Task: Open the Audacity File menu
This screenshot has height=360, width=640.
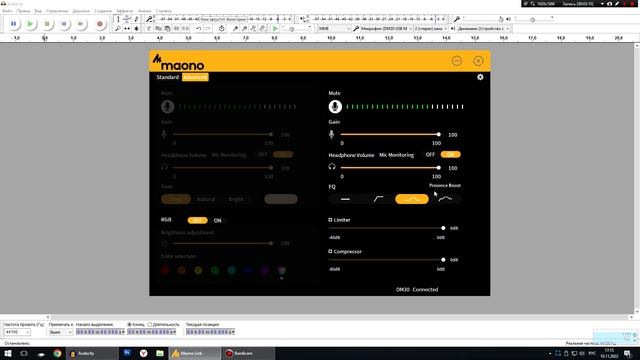Action: 7,11
